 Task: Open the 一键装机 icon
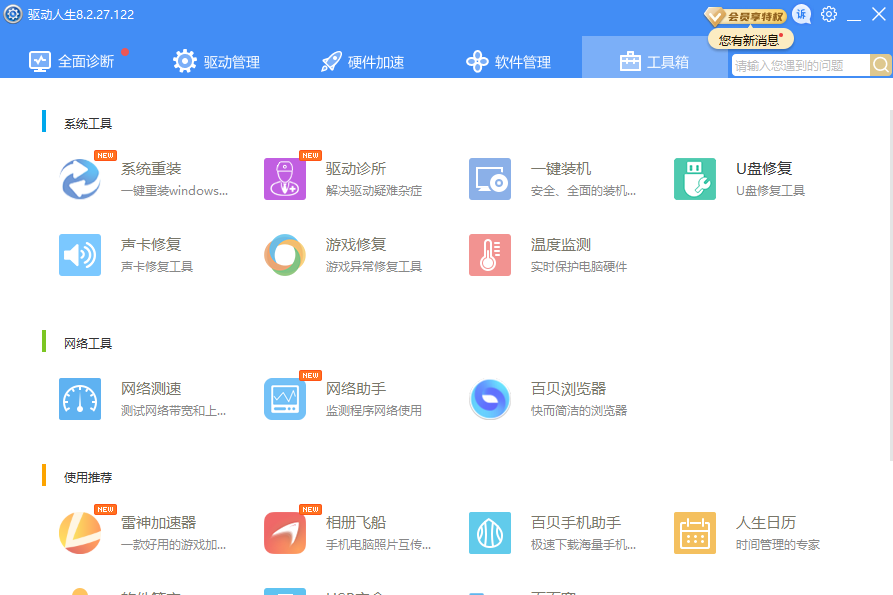pos(490,179)
